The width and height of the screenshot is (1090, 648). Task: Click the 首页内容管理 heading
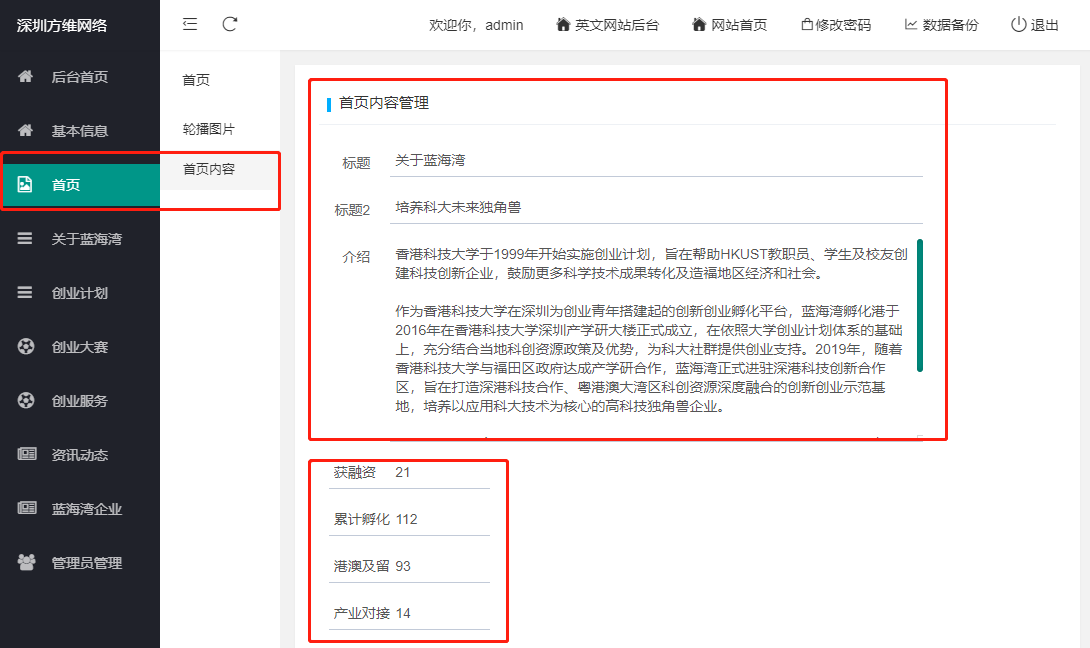[384, 103]
